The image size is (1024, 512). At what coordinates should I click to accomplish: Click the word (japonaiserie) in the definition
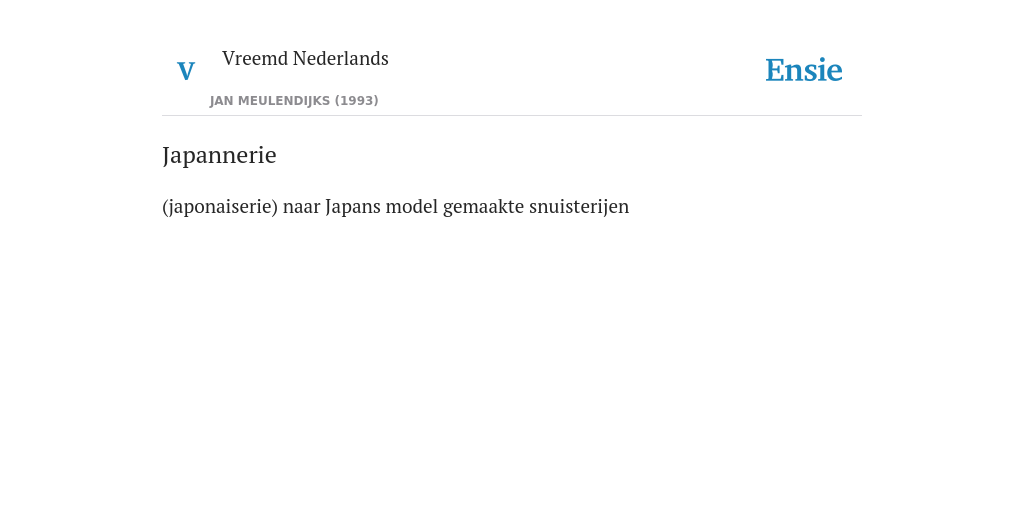[x=220, y=207]
